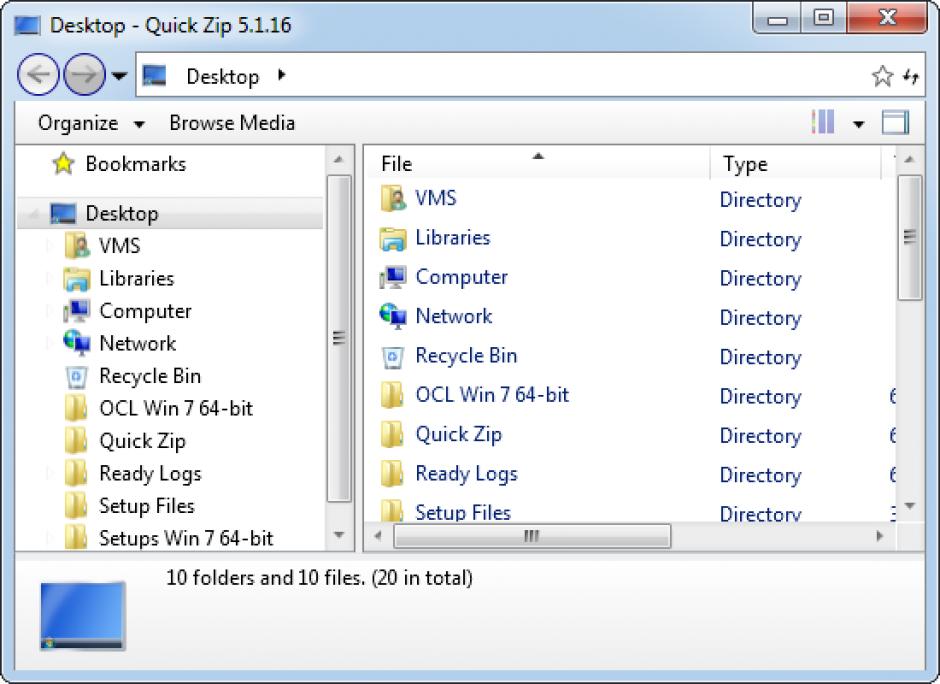Select Ready Logs name in file list

466,474
